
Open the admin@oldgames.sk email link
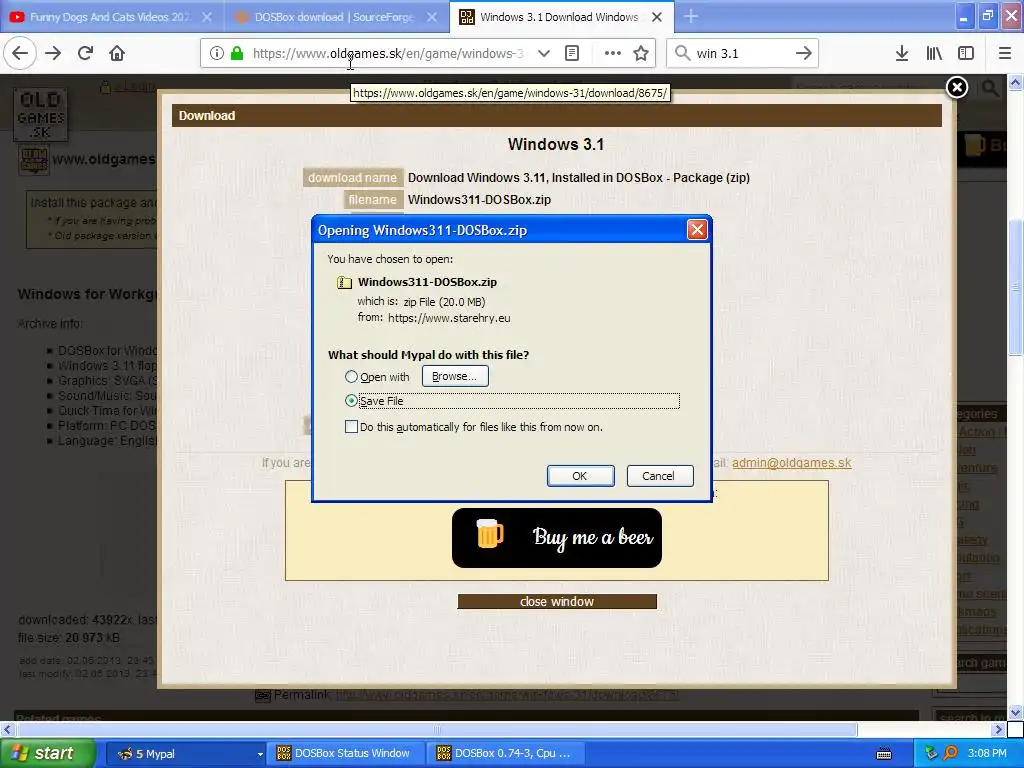point(792,462)
